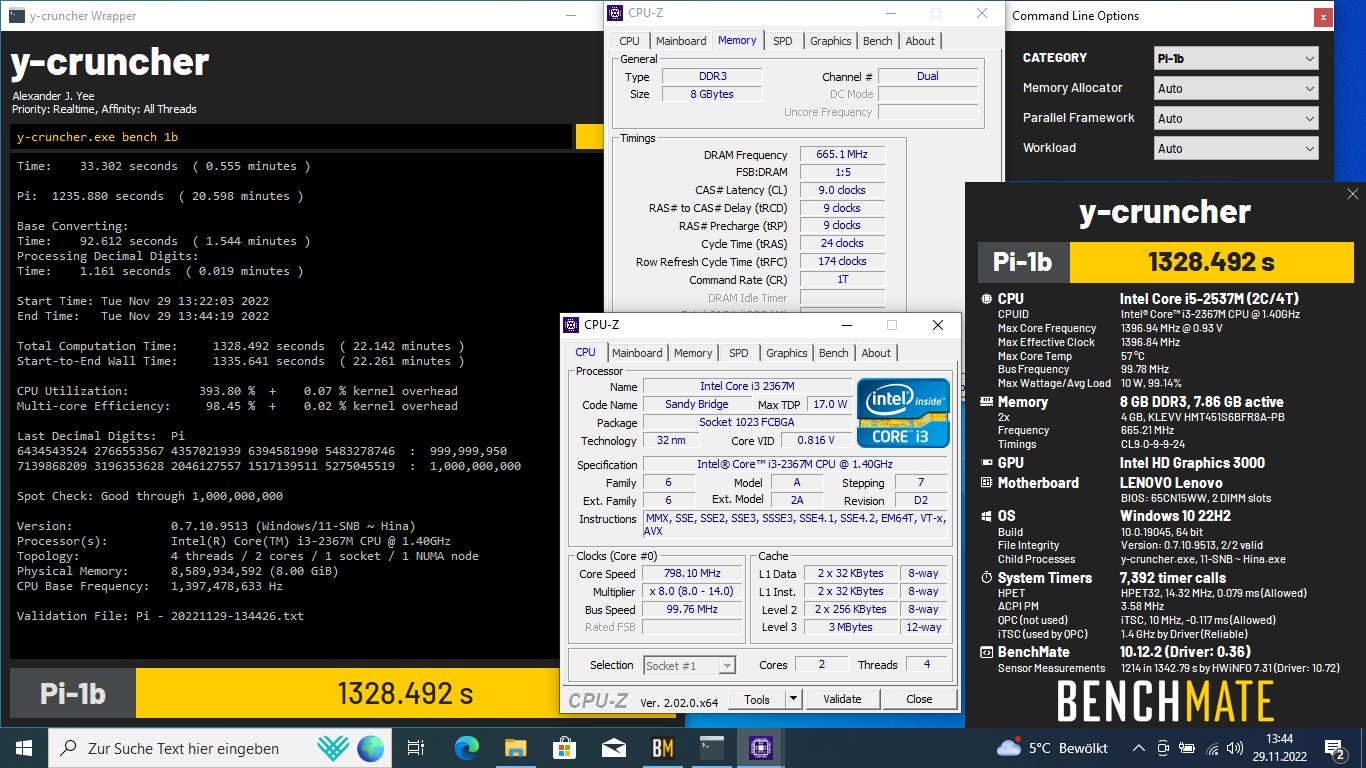Click the Validation File line in y-cruncher output
The width and height of the screenshot is (1366, 768).
[x=160, y=616]
